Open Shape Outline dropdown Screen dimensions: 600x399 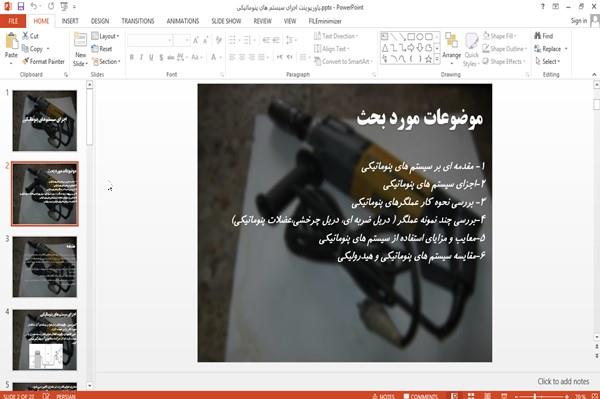(x=505, y=49)
